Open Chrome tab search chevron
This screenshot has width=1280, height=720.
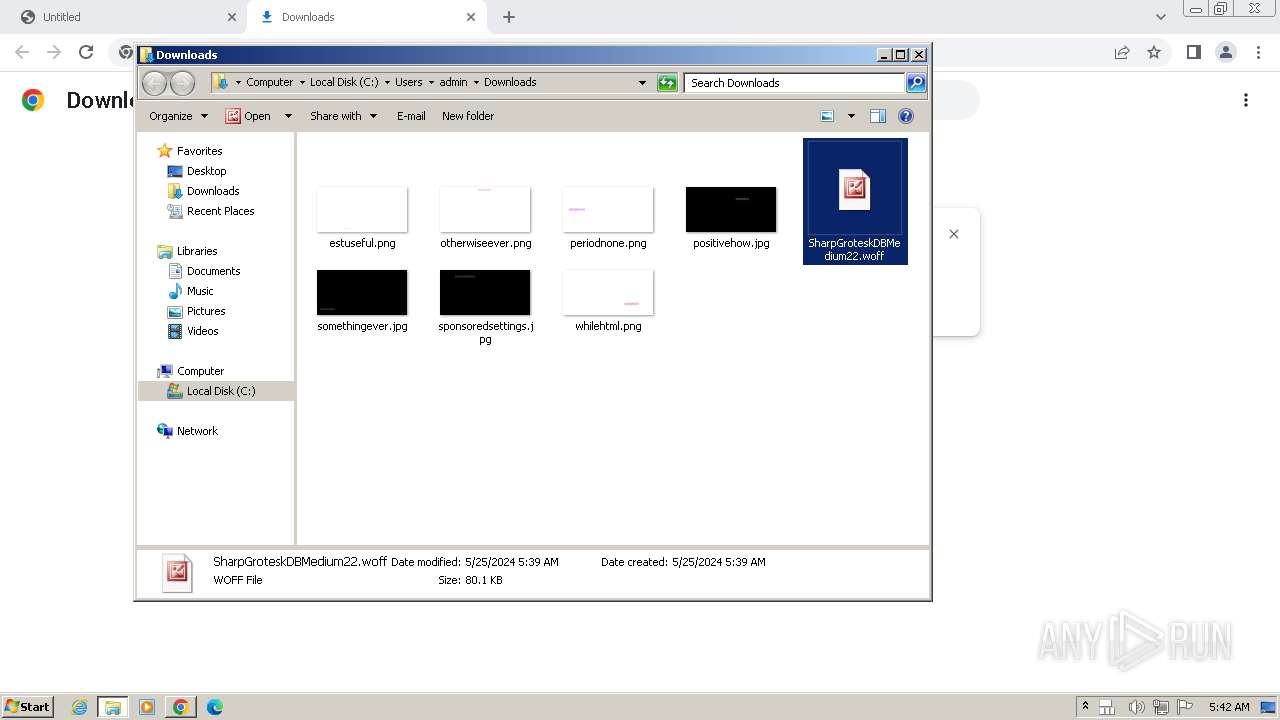[x=1160, y=17]
